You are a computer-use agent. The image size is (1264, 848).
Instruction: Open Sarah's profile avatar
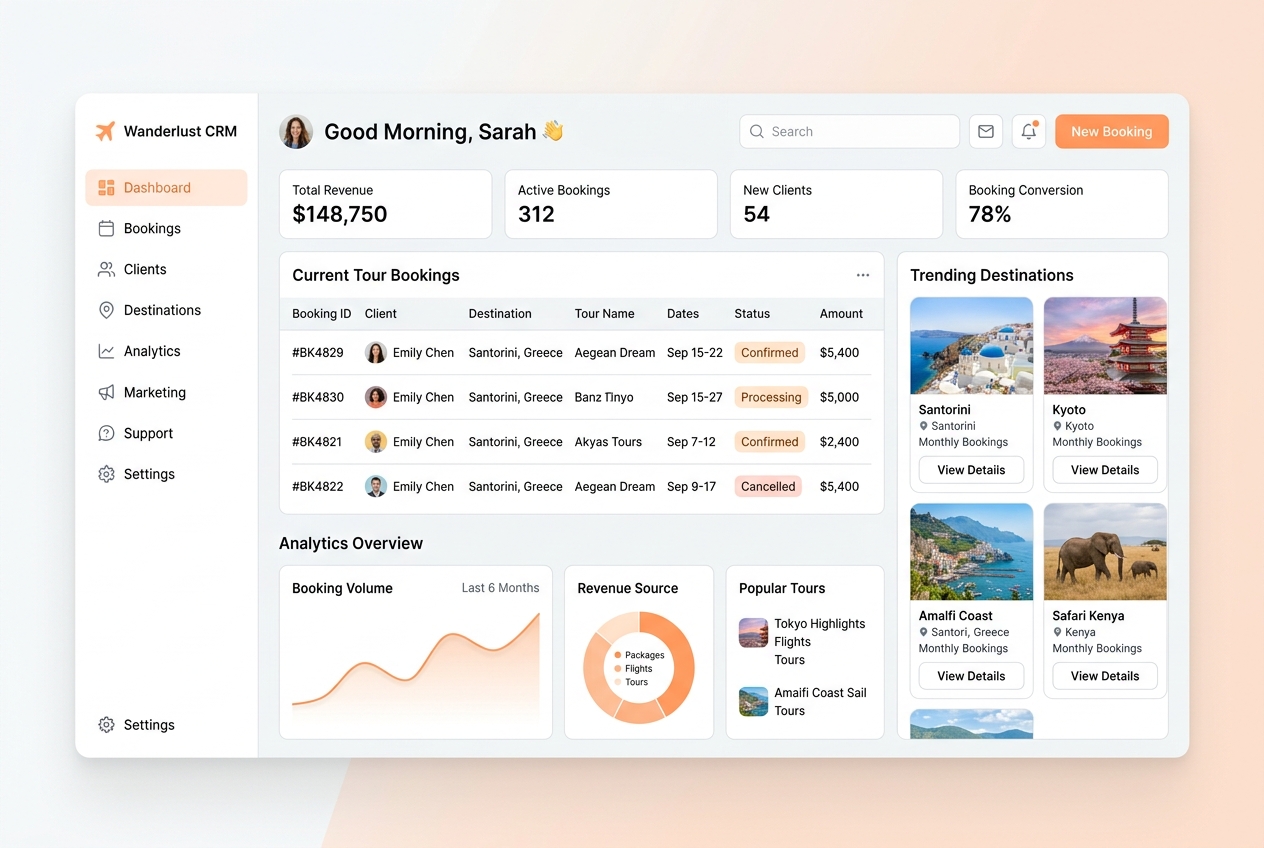tap(296, 132)
